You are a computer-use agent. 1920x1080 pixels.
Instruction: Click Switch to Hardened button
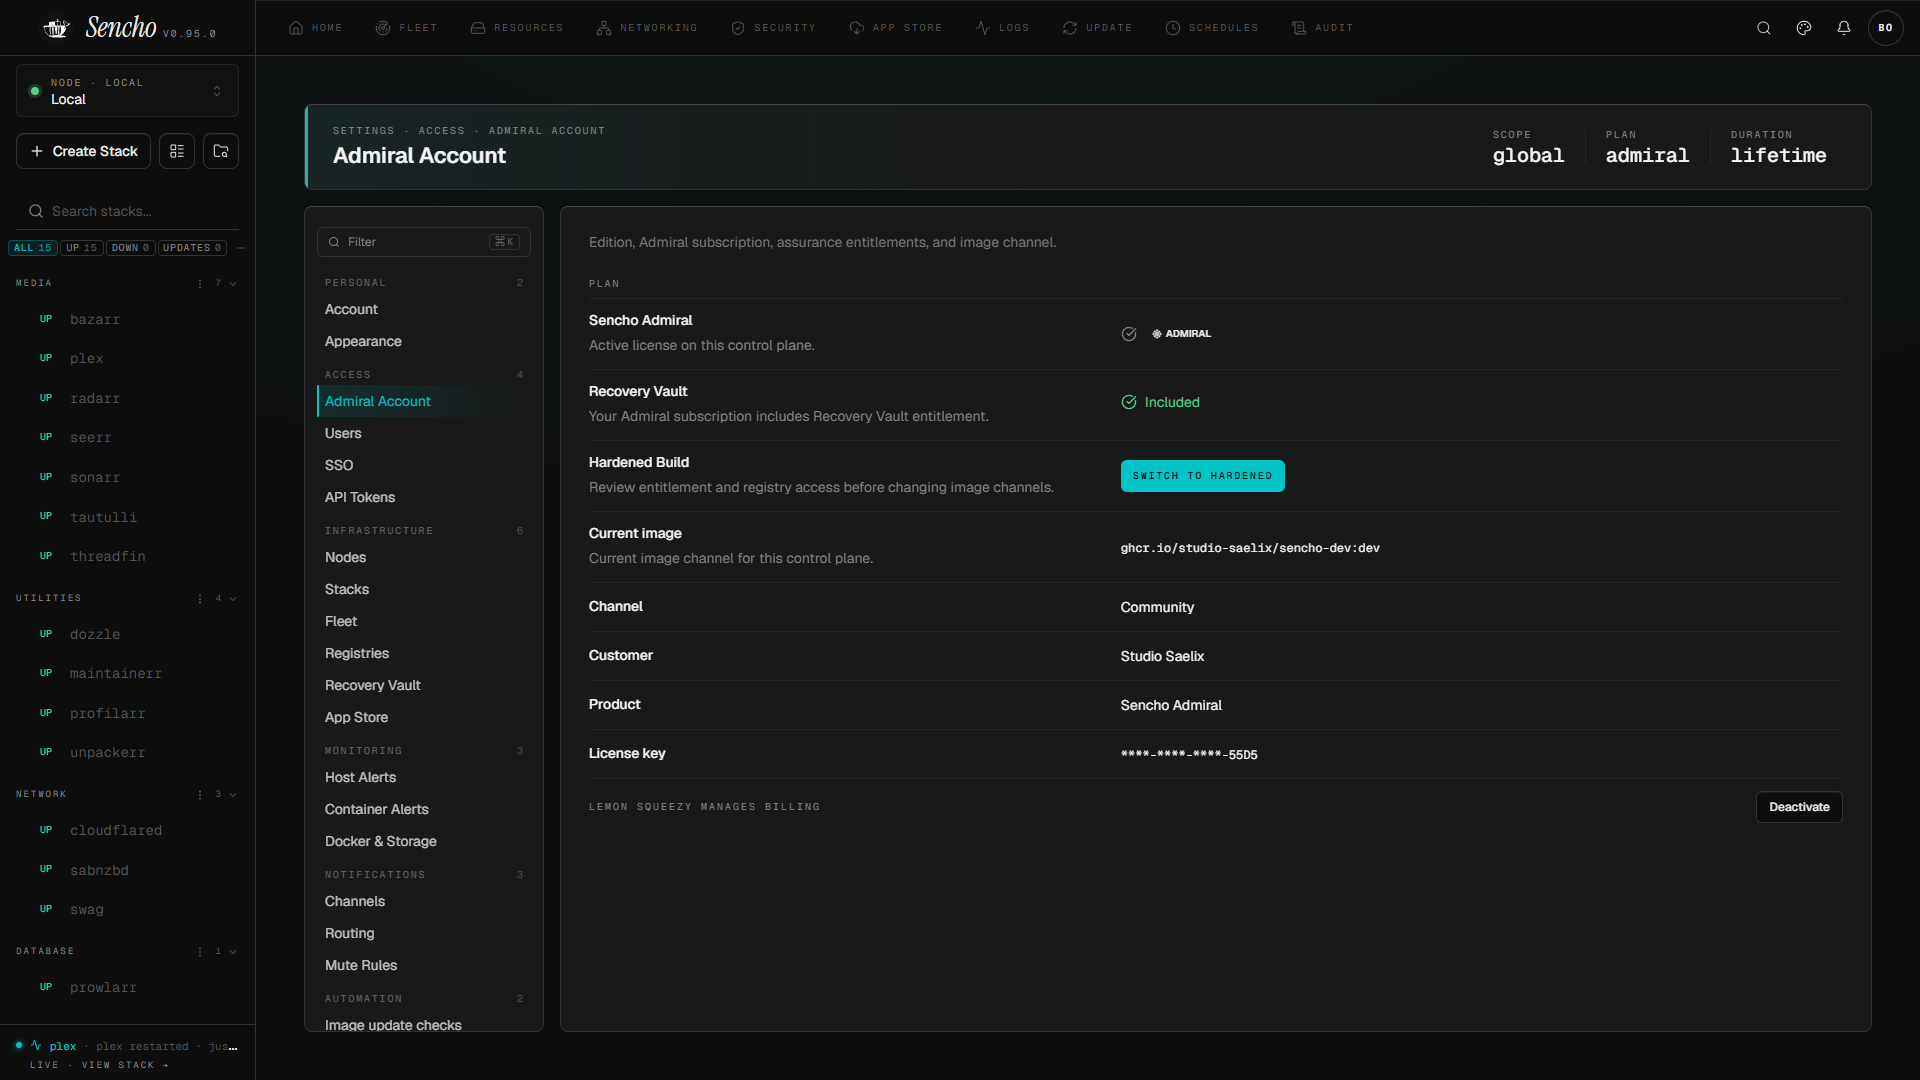(x=1203, y=476)
